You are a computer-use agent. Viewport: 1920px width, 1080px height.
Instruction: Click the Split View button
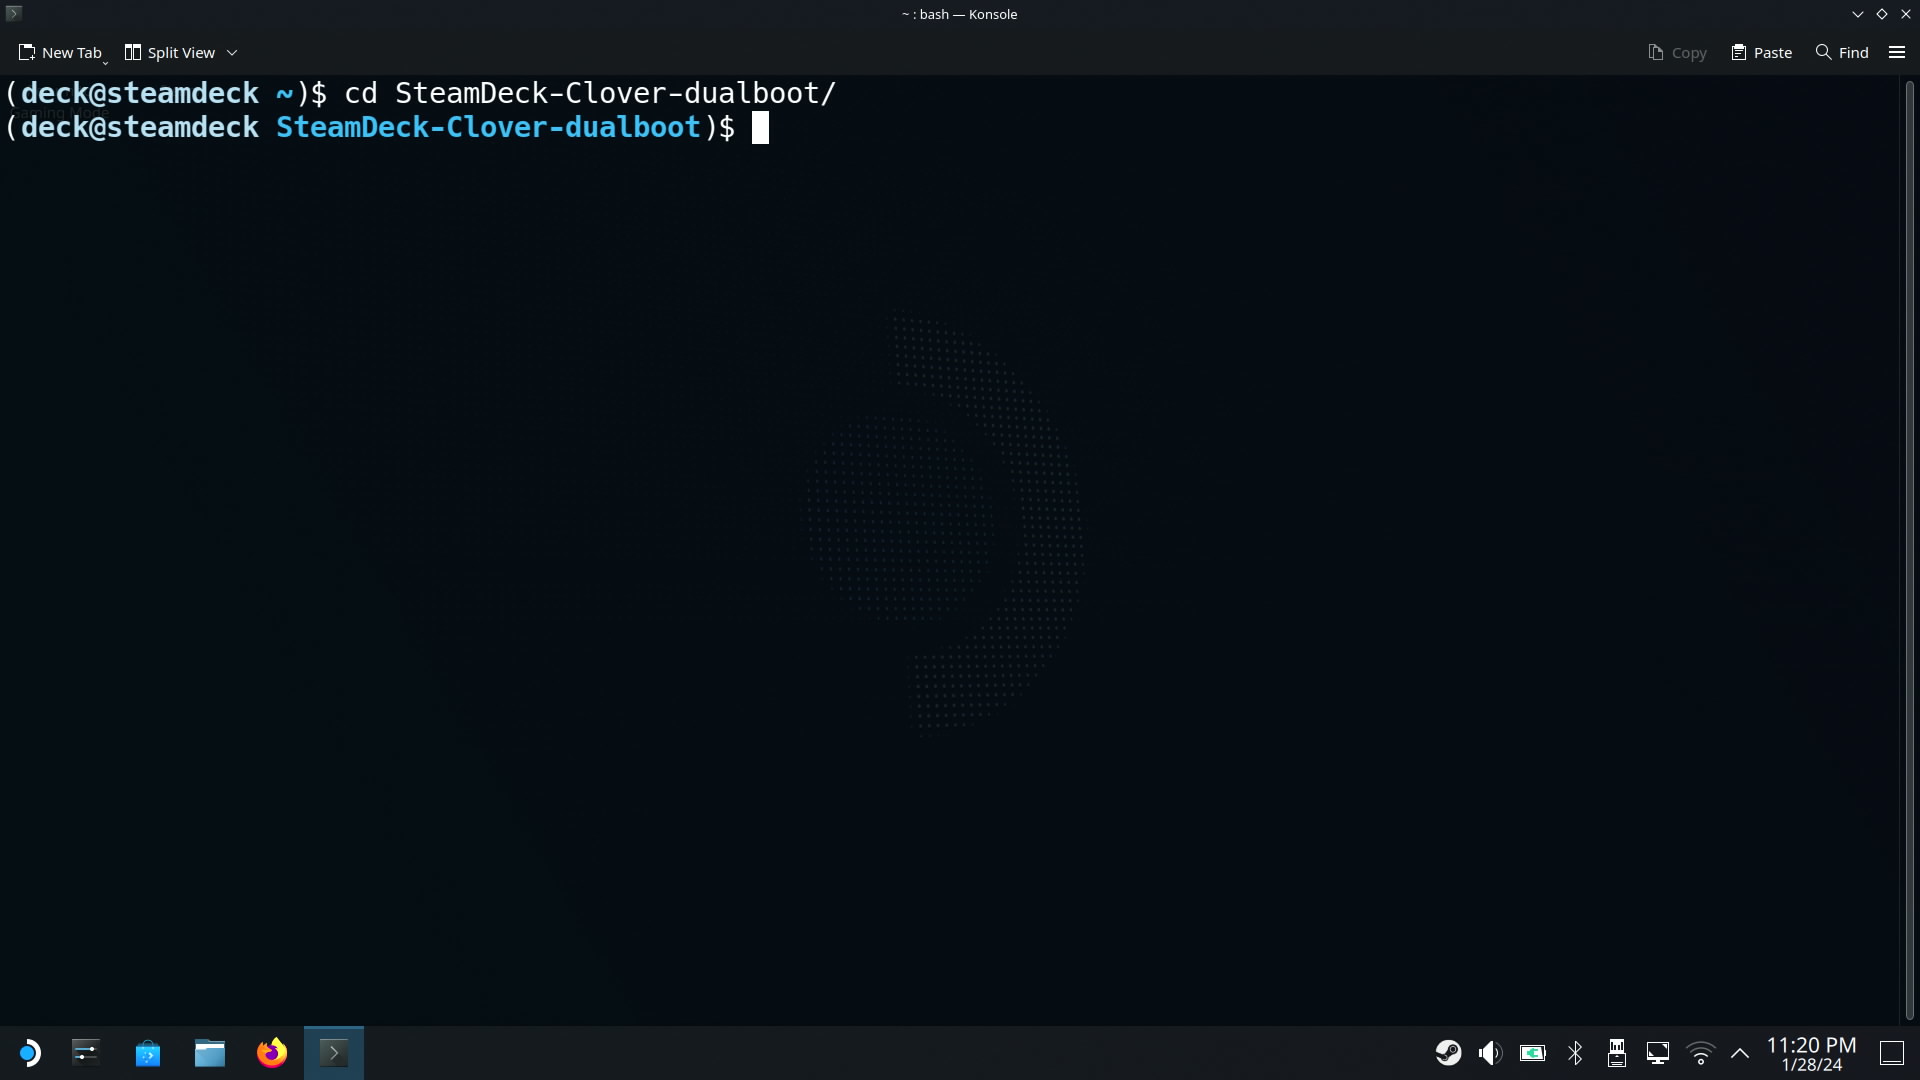(169, 52)
